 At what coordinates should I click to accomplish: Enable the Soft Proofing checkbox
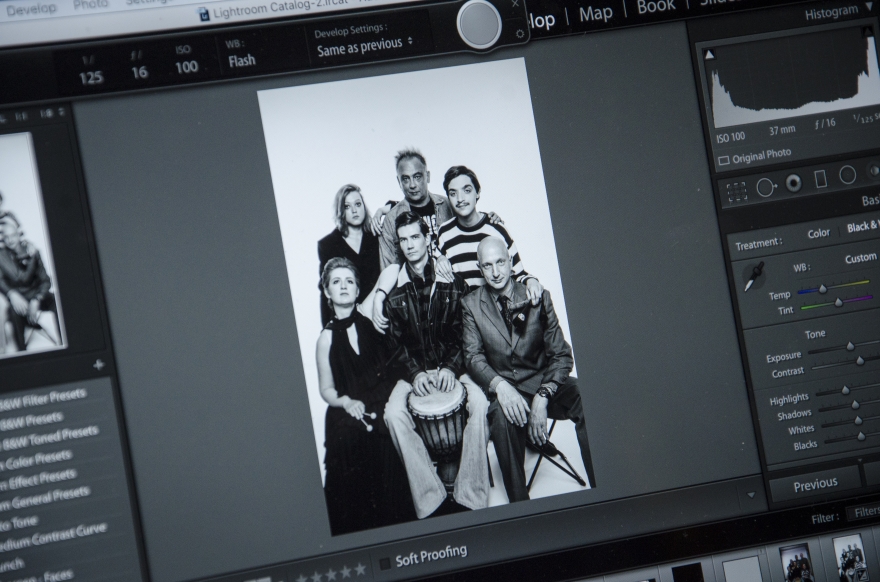pyautogui.click(x=385, y=563)
